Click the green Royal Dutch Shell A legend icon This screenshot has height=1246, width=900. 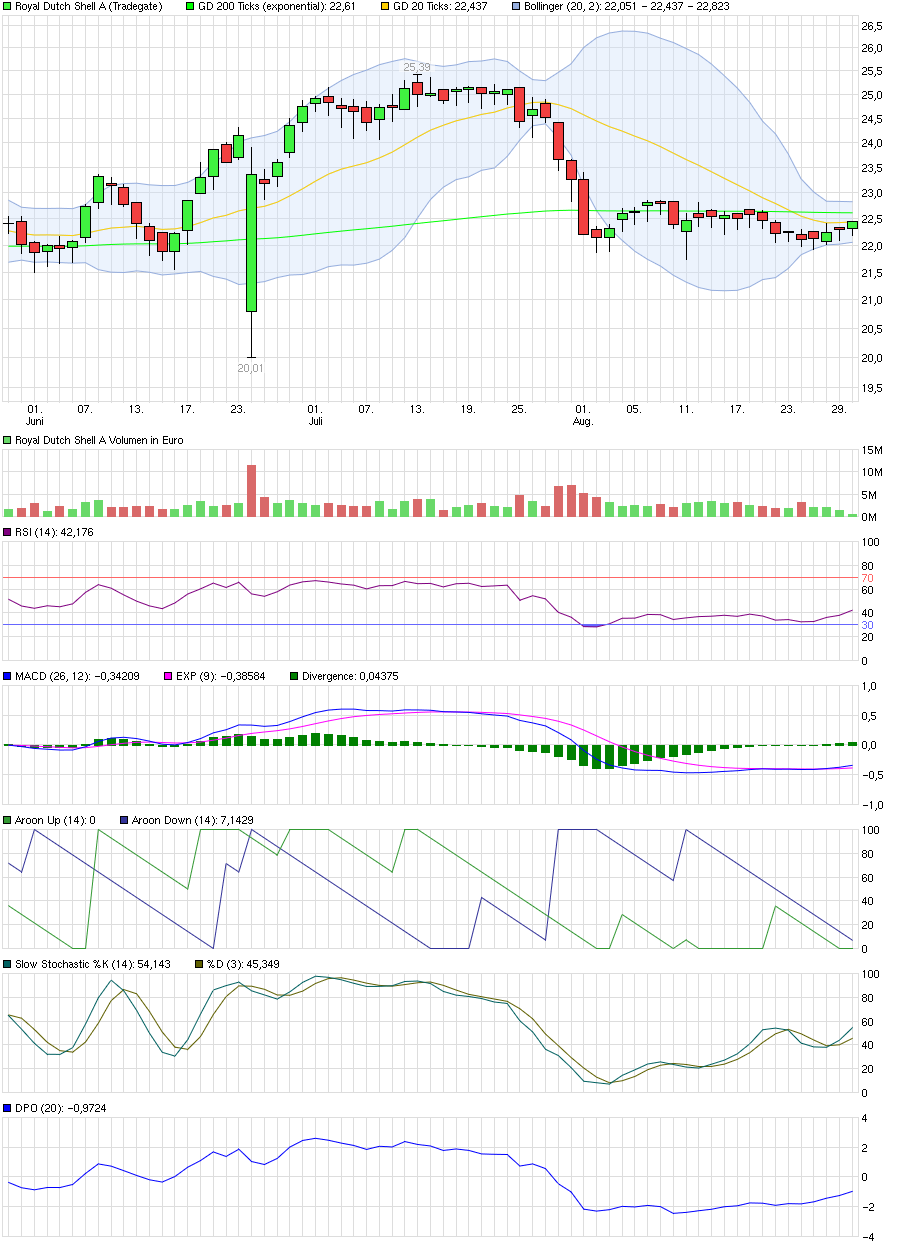coord(7,6)
